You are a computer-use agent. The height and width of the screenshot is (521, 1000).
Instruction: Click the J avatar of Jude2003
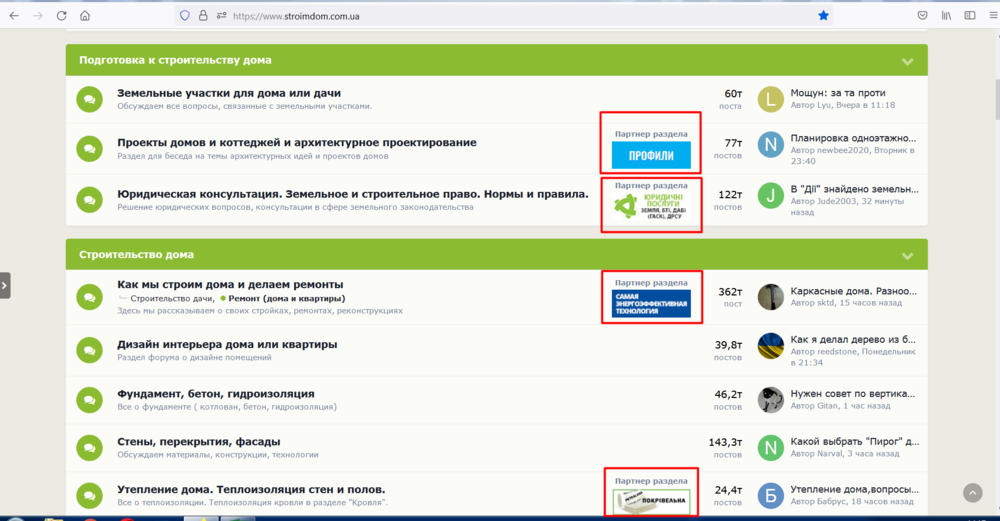point(770,196)
